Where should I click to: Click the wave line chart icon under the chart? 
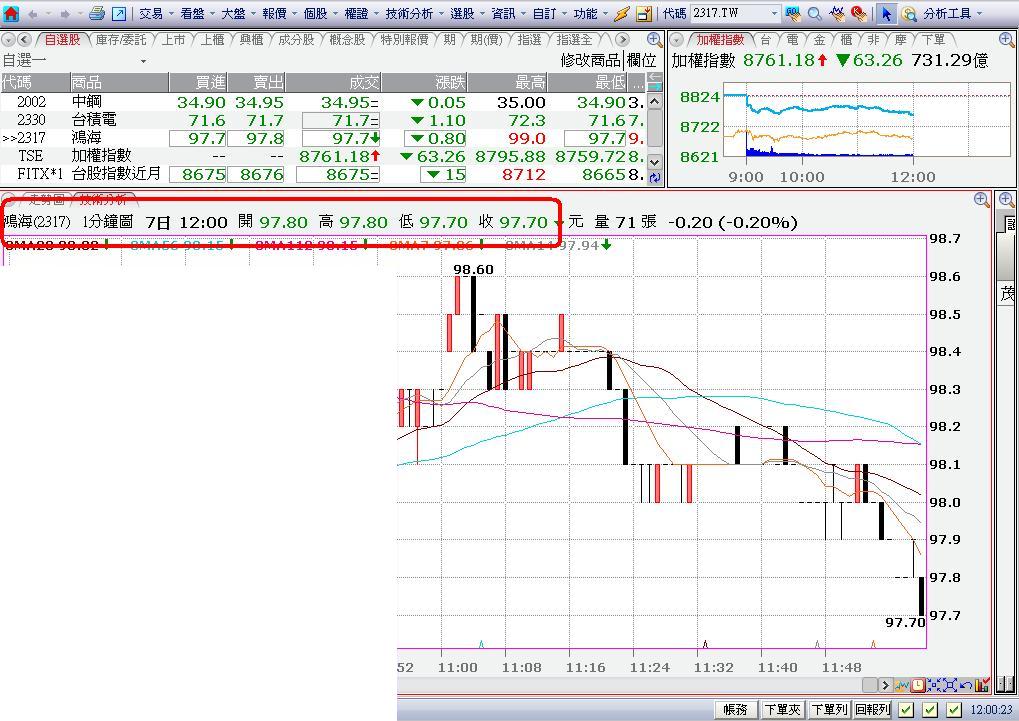[902, 685]
